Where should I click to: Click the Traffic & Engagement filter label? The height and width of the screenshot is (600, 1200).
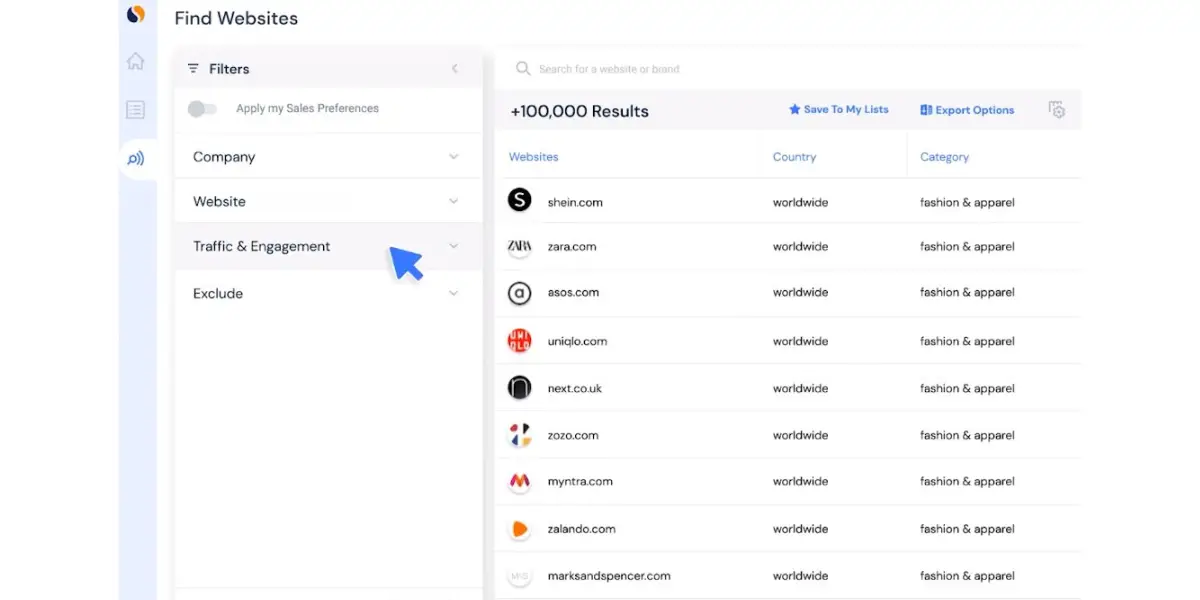(x=262, y=246)
